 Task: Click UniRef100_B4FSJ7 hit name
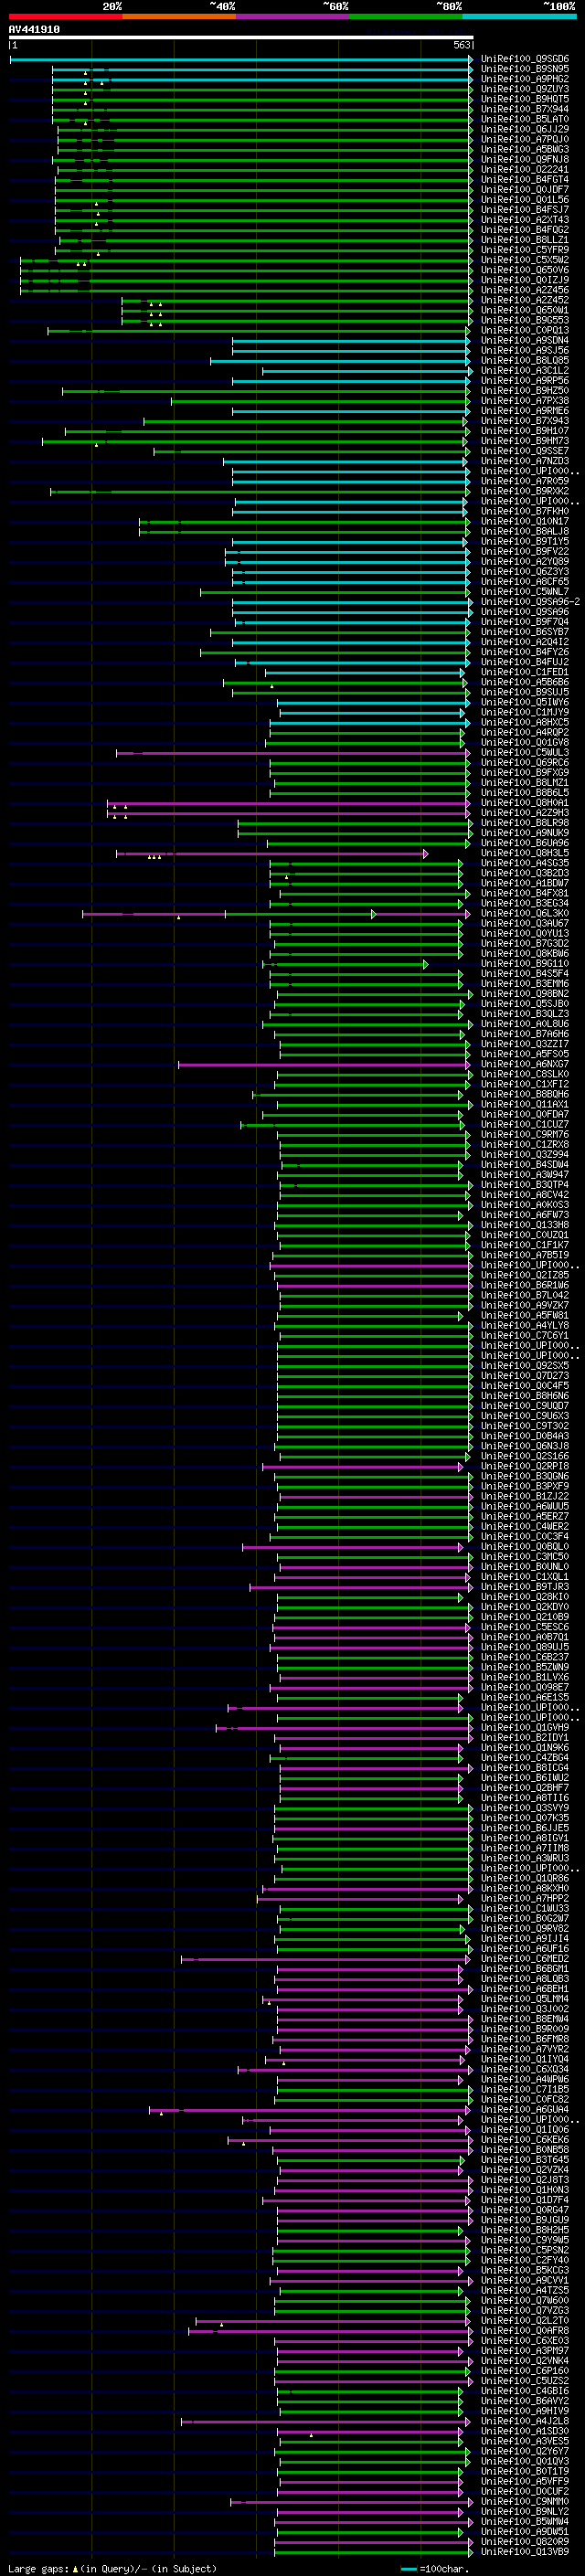[x=524, y=210]
